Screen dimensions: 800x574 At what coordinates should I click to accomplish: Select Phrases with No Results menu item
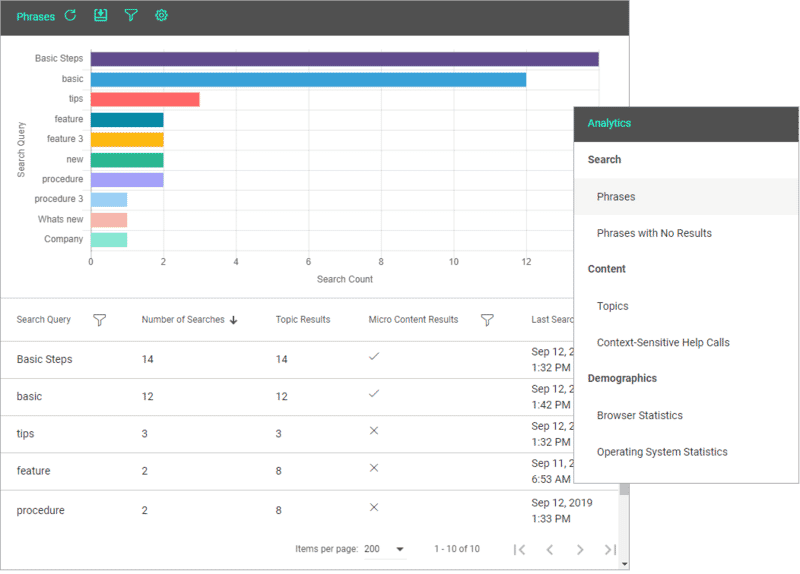[x=686, y=233]
